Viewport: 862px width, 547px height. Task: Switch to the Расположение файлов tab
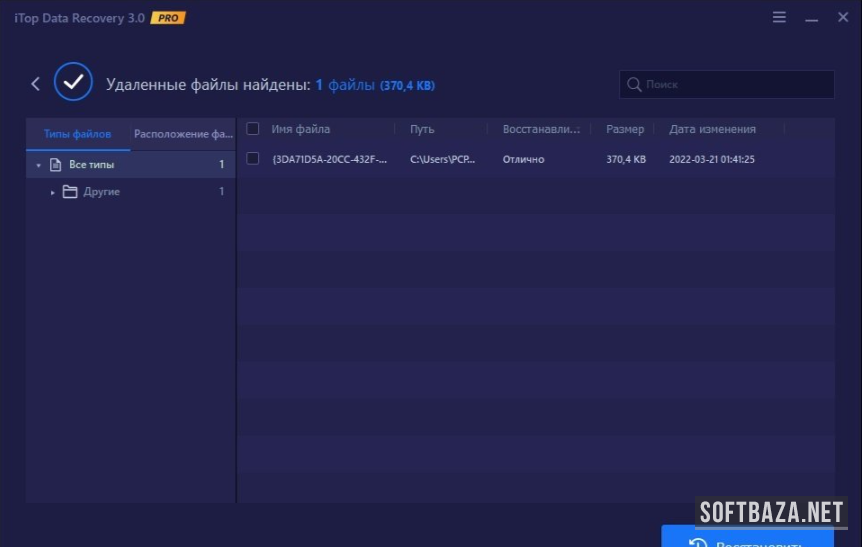[x=183, y=134]
